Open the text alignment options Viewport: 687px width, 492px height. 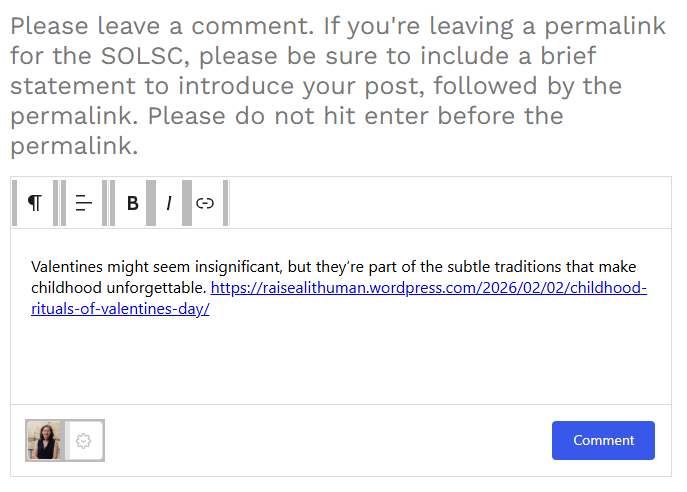click(83, 203)
